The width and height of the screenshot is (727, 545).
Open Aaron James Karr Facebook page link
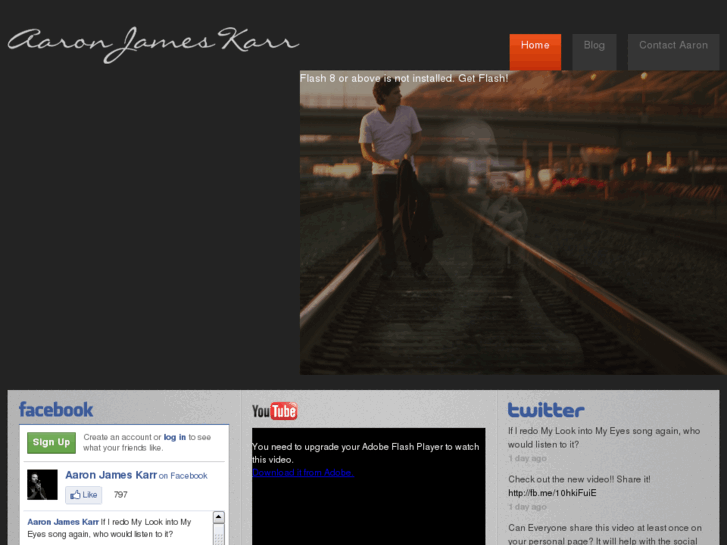click(111, 475)
